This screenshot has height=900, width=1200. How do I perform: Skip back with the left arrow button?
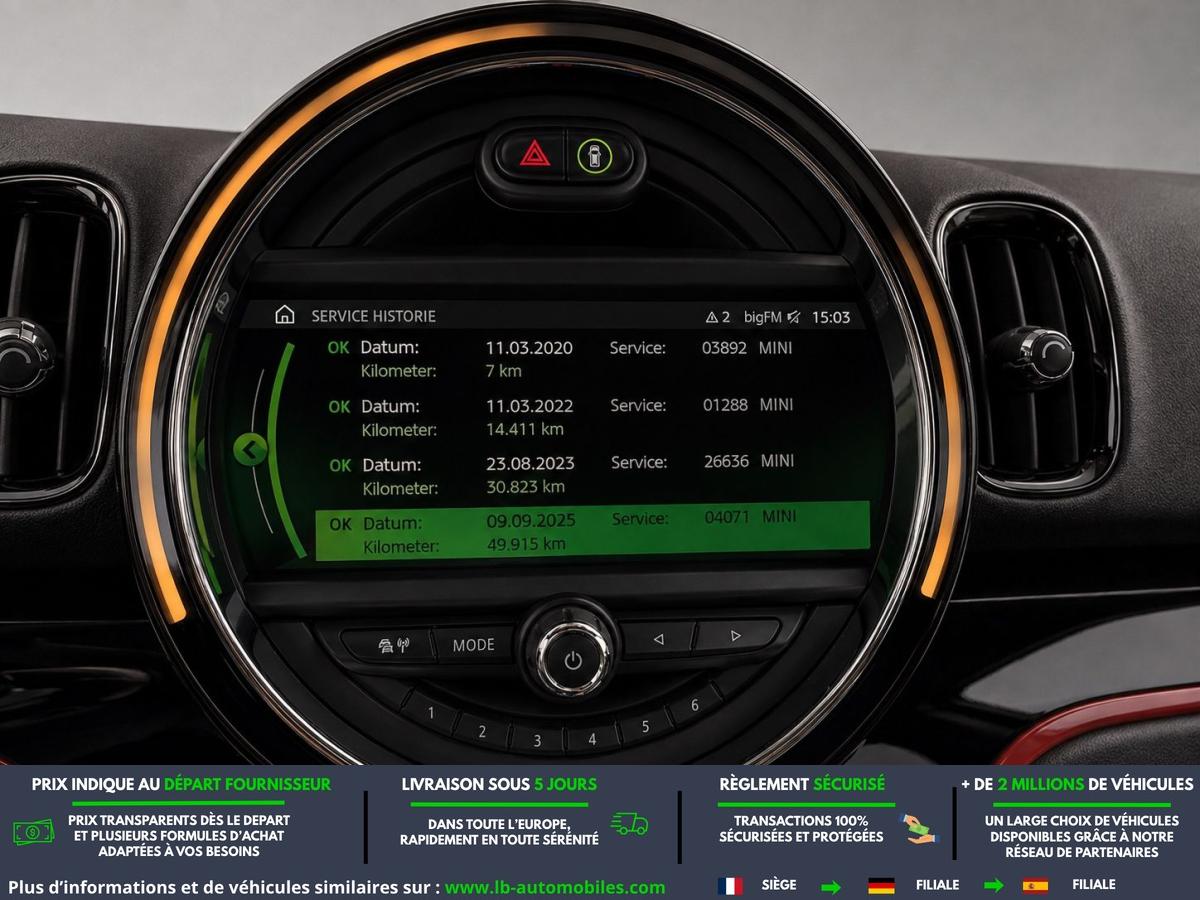coord(658,638)
